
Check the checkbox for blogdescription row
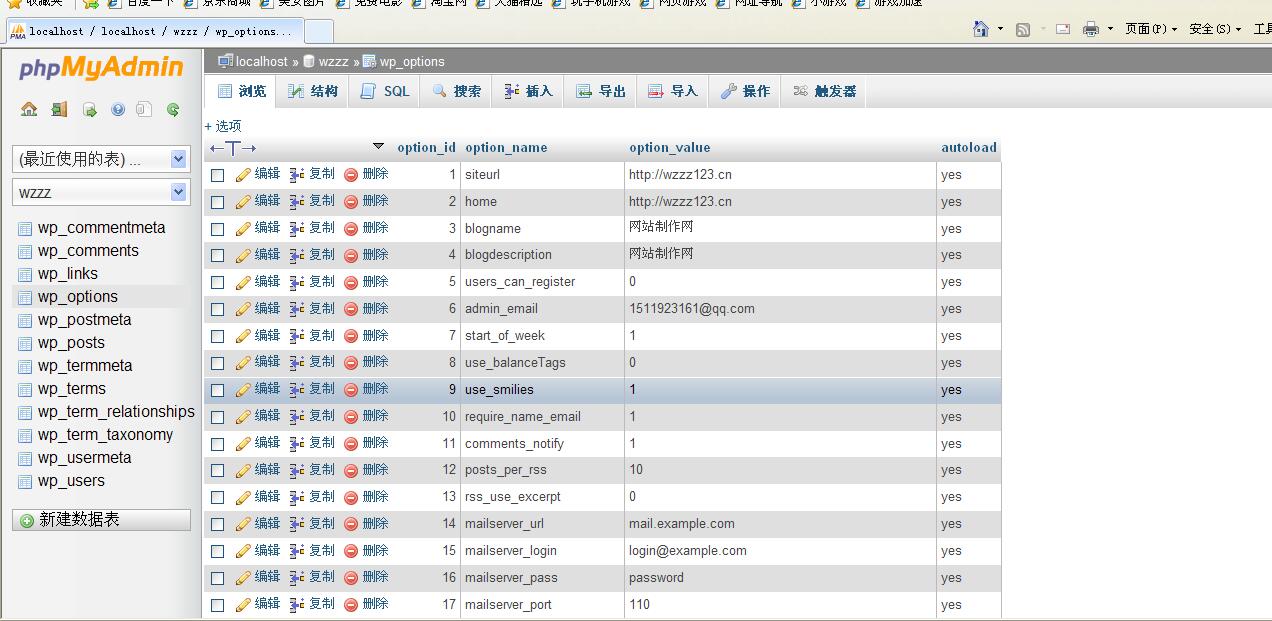click(218, 256)
